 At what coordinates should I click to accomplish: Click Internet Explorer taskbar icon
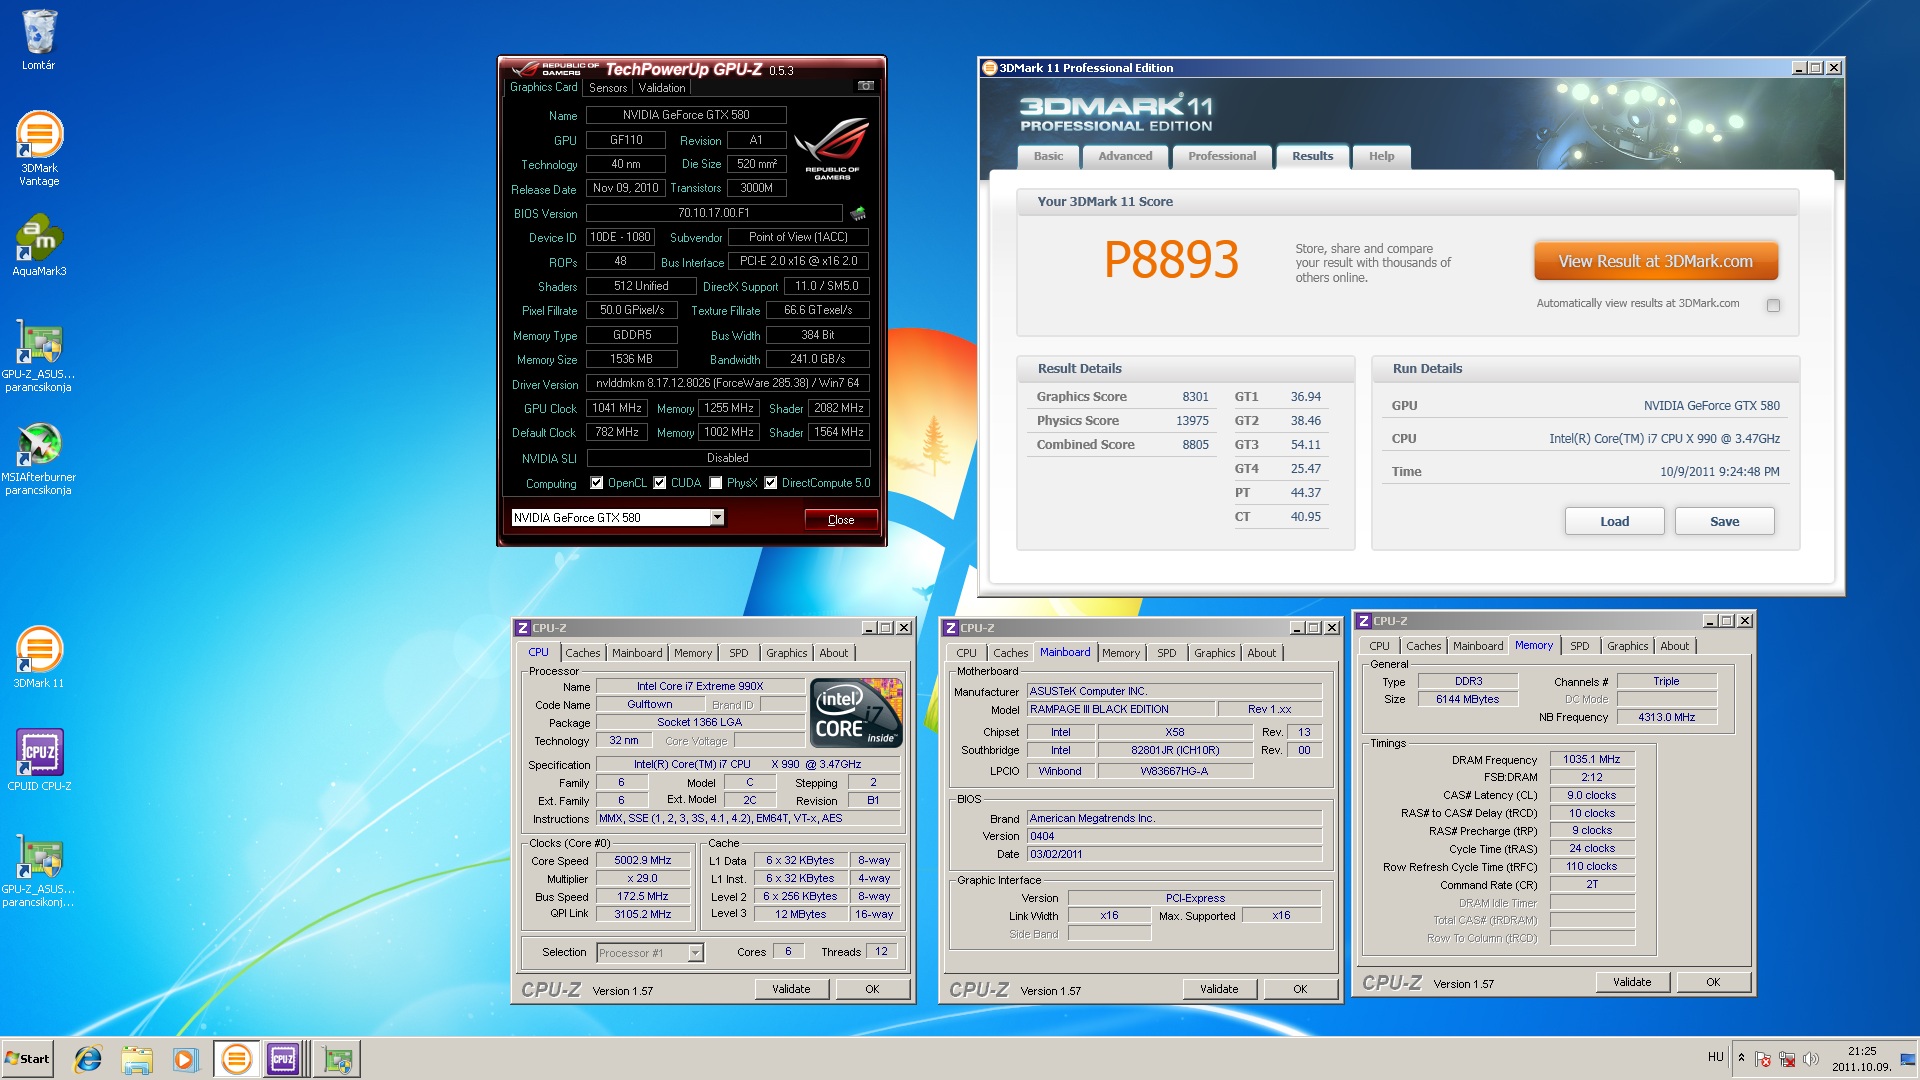pos(88,1058)
